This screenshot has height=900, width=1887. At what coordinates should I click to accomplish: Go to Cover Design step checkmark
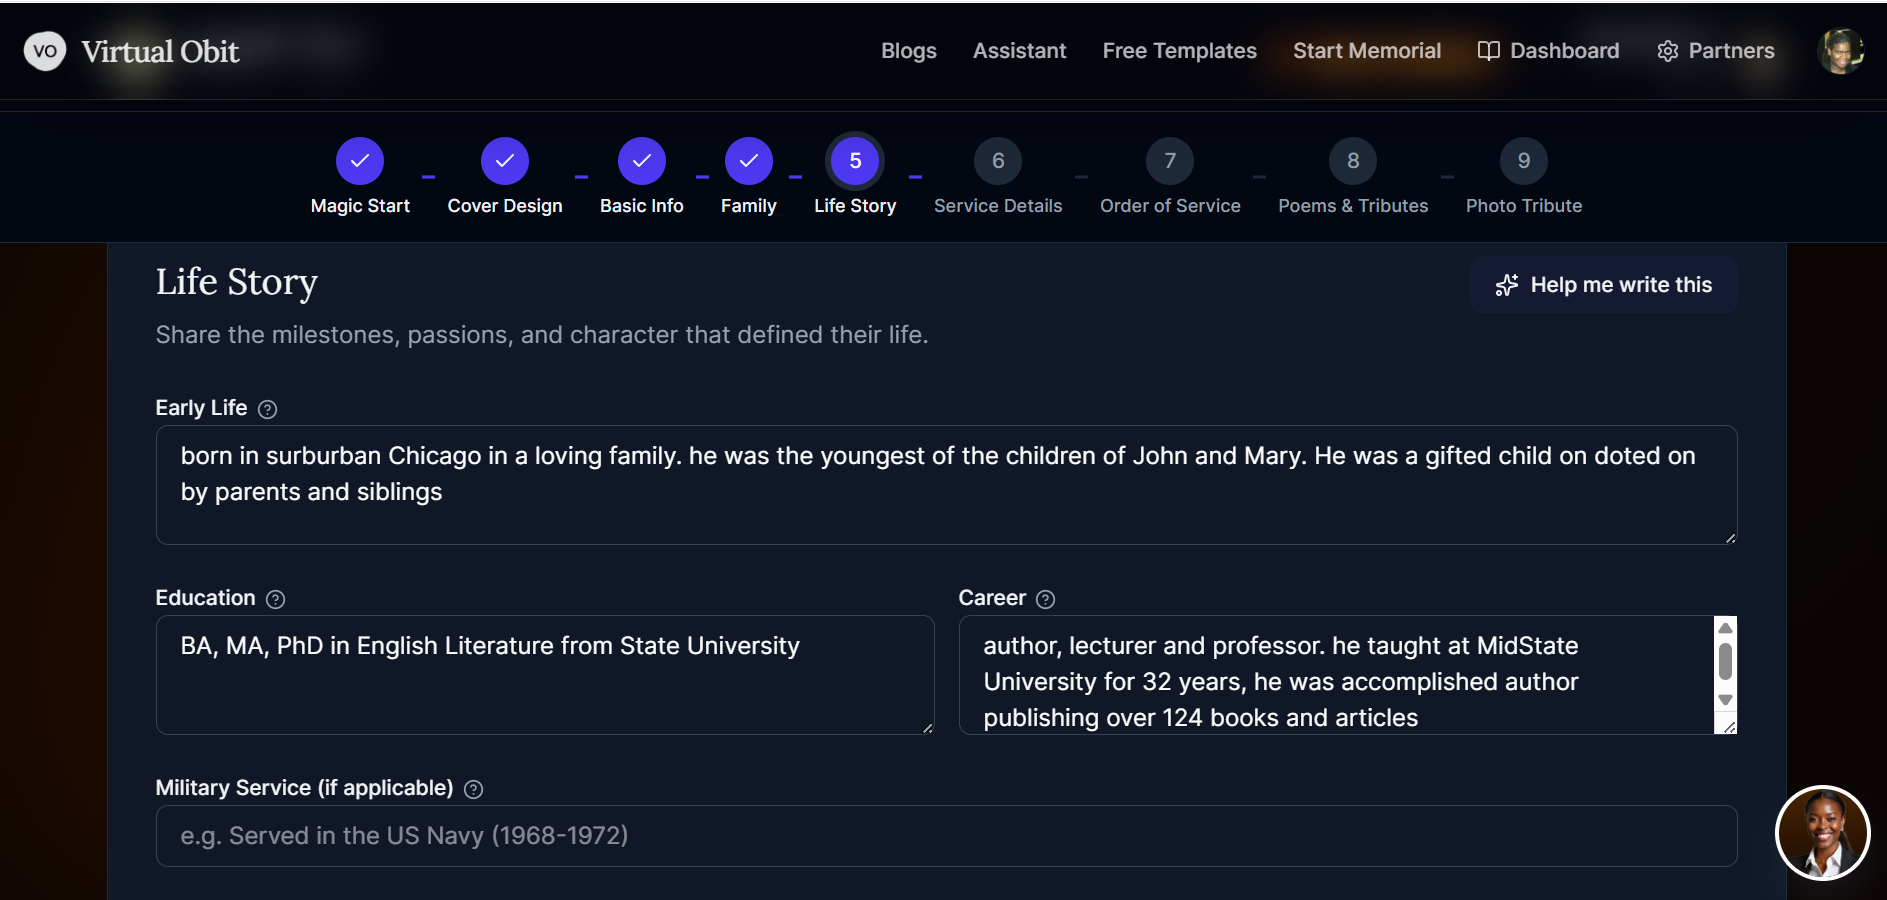tap(505, 161)
